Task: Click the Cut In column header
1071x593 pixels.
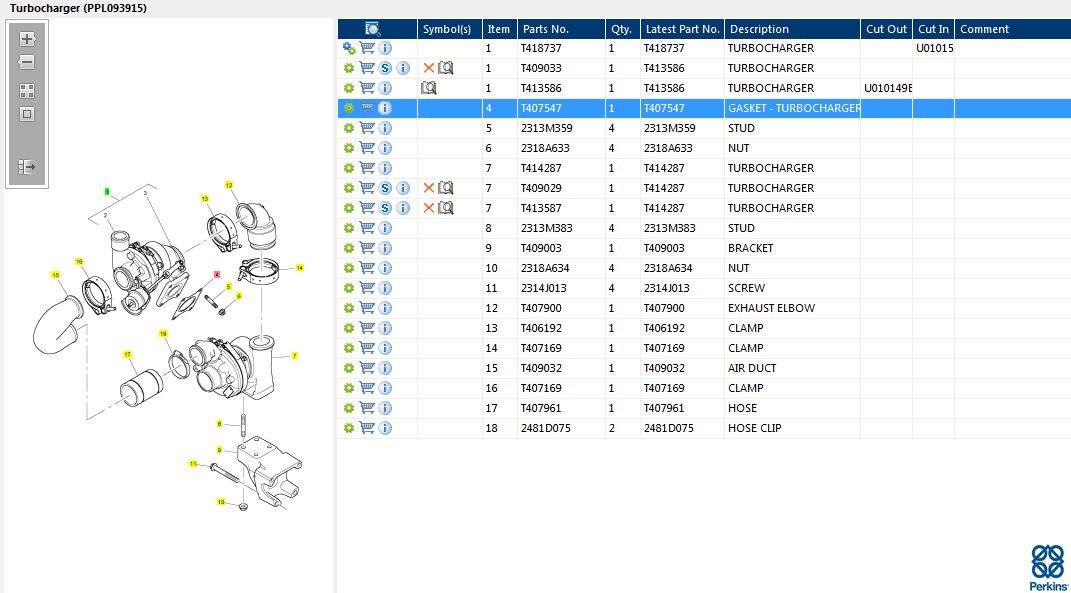Action: [x=933, y=29]
